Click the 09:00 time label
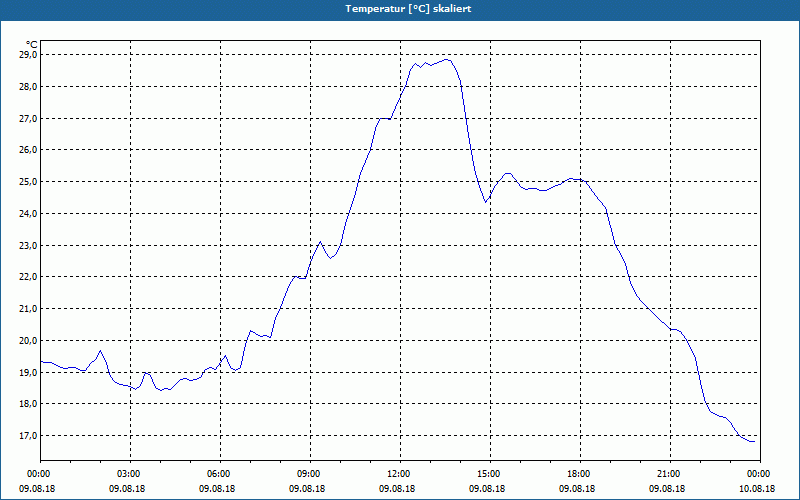Viewport: 800px width, 500px height. tap(308, 474)
